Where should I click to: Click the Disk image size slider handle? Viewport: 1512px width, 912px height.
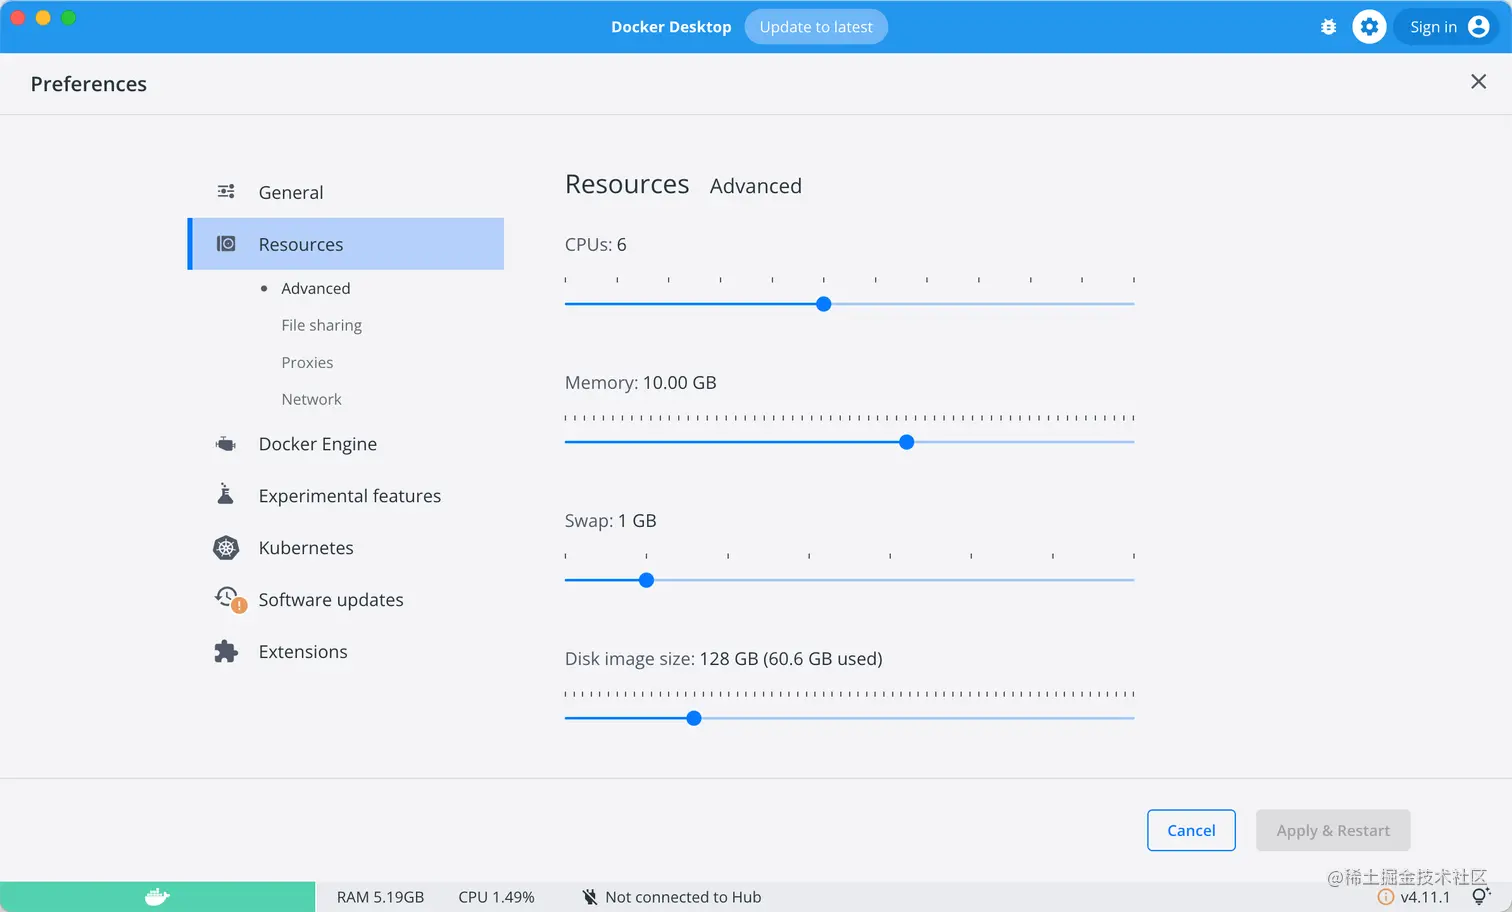coord(694,718)
